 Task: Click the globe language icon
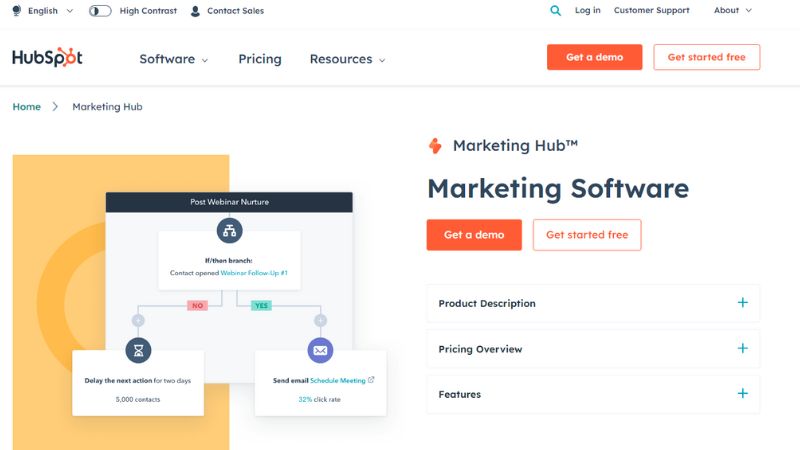tap(17, 11)
